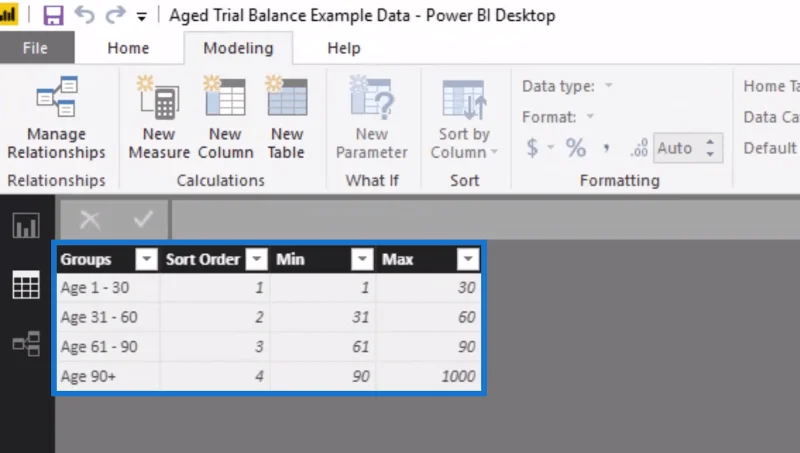Create a New Table
Image resolution: width=800 pixels, height=453 pixels.
pyautogui.click(x=287, y=118)
